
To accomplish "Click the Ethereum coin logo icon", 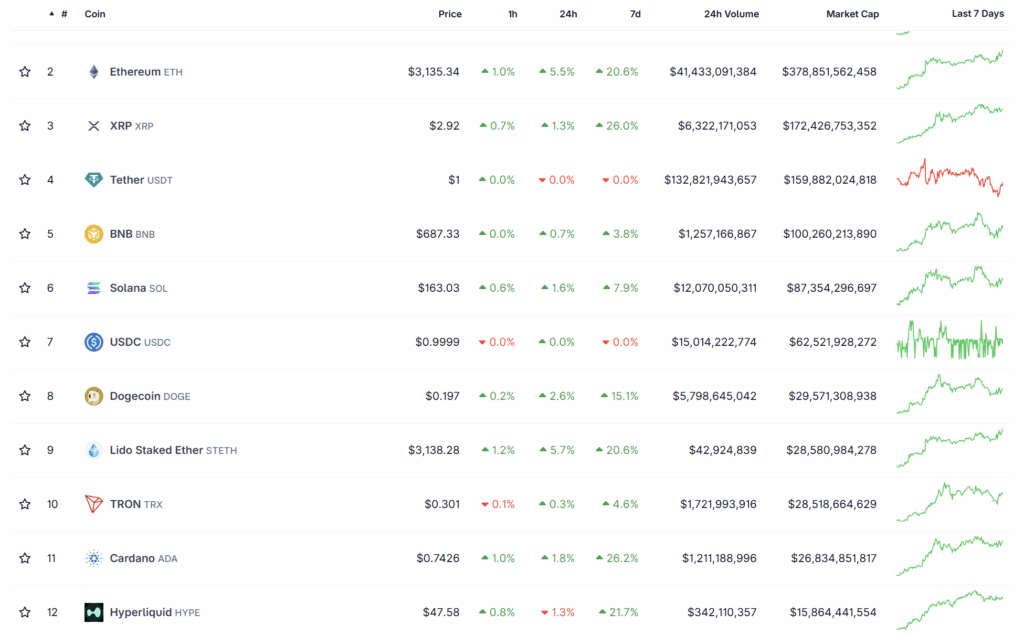I will (93, 72).
